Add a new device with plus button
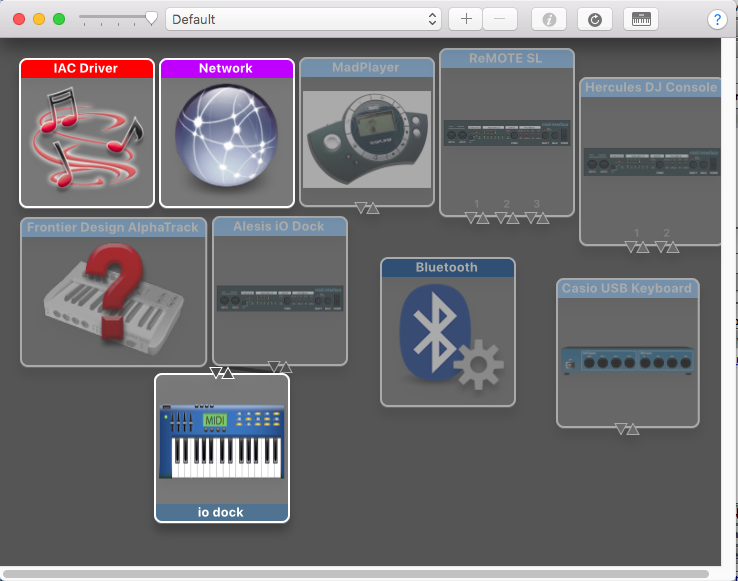This screenshot has width=738, height=581. click(466, 19)
